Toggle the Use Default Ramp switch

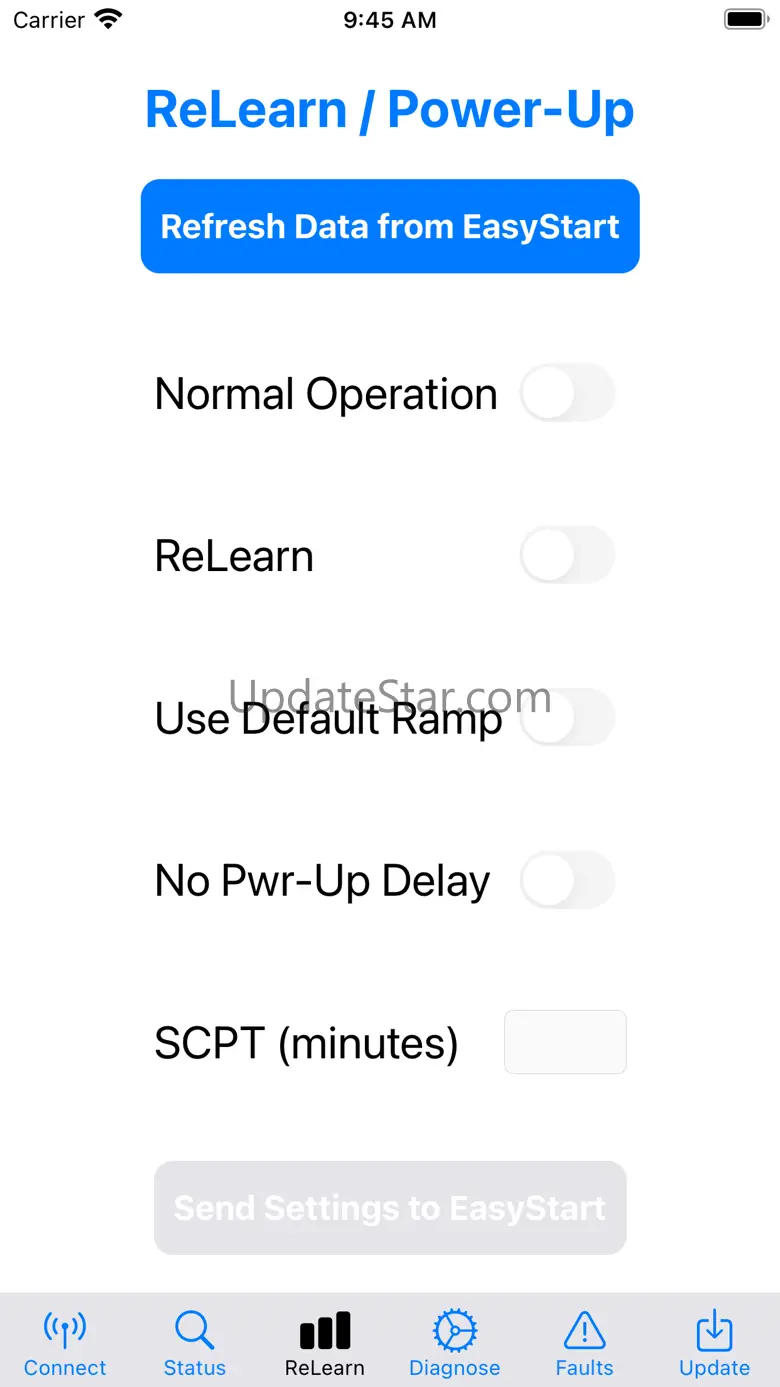click(x=567, y=717)
